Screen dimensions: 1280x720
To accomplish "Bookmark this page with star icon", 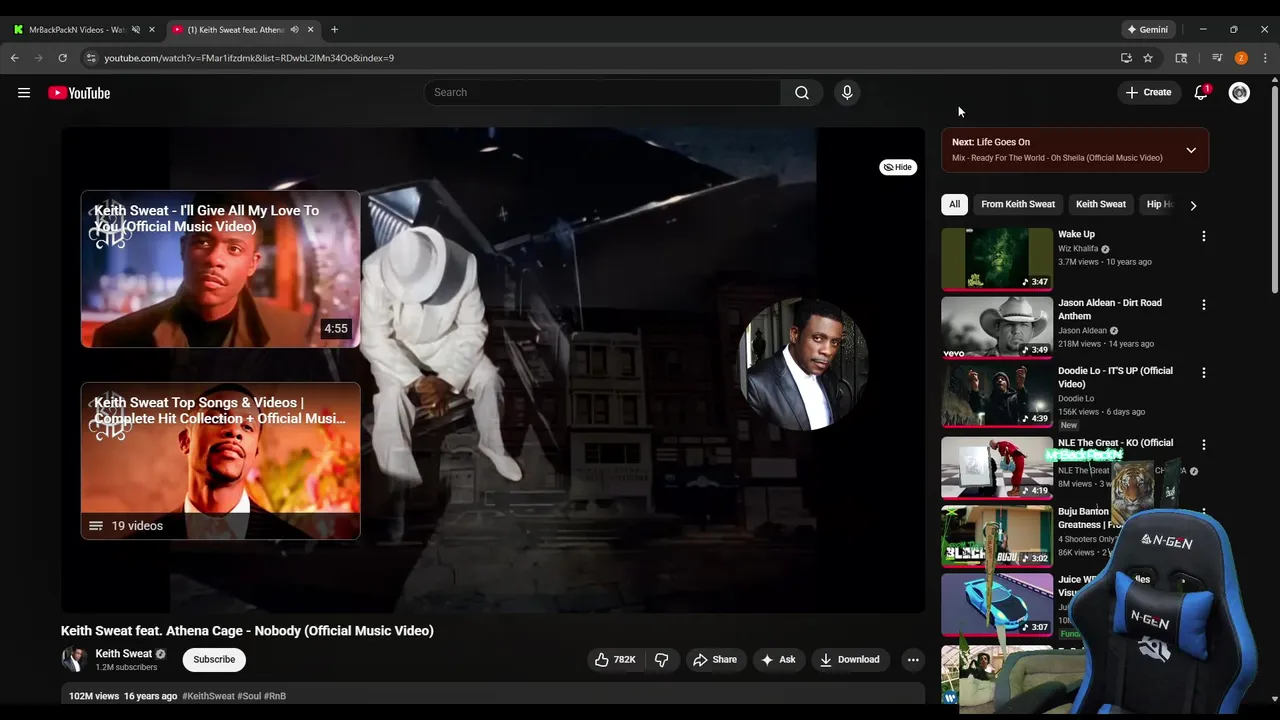I will point(1148,58).
